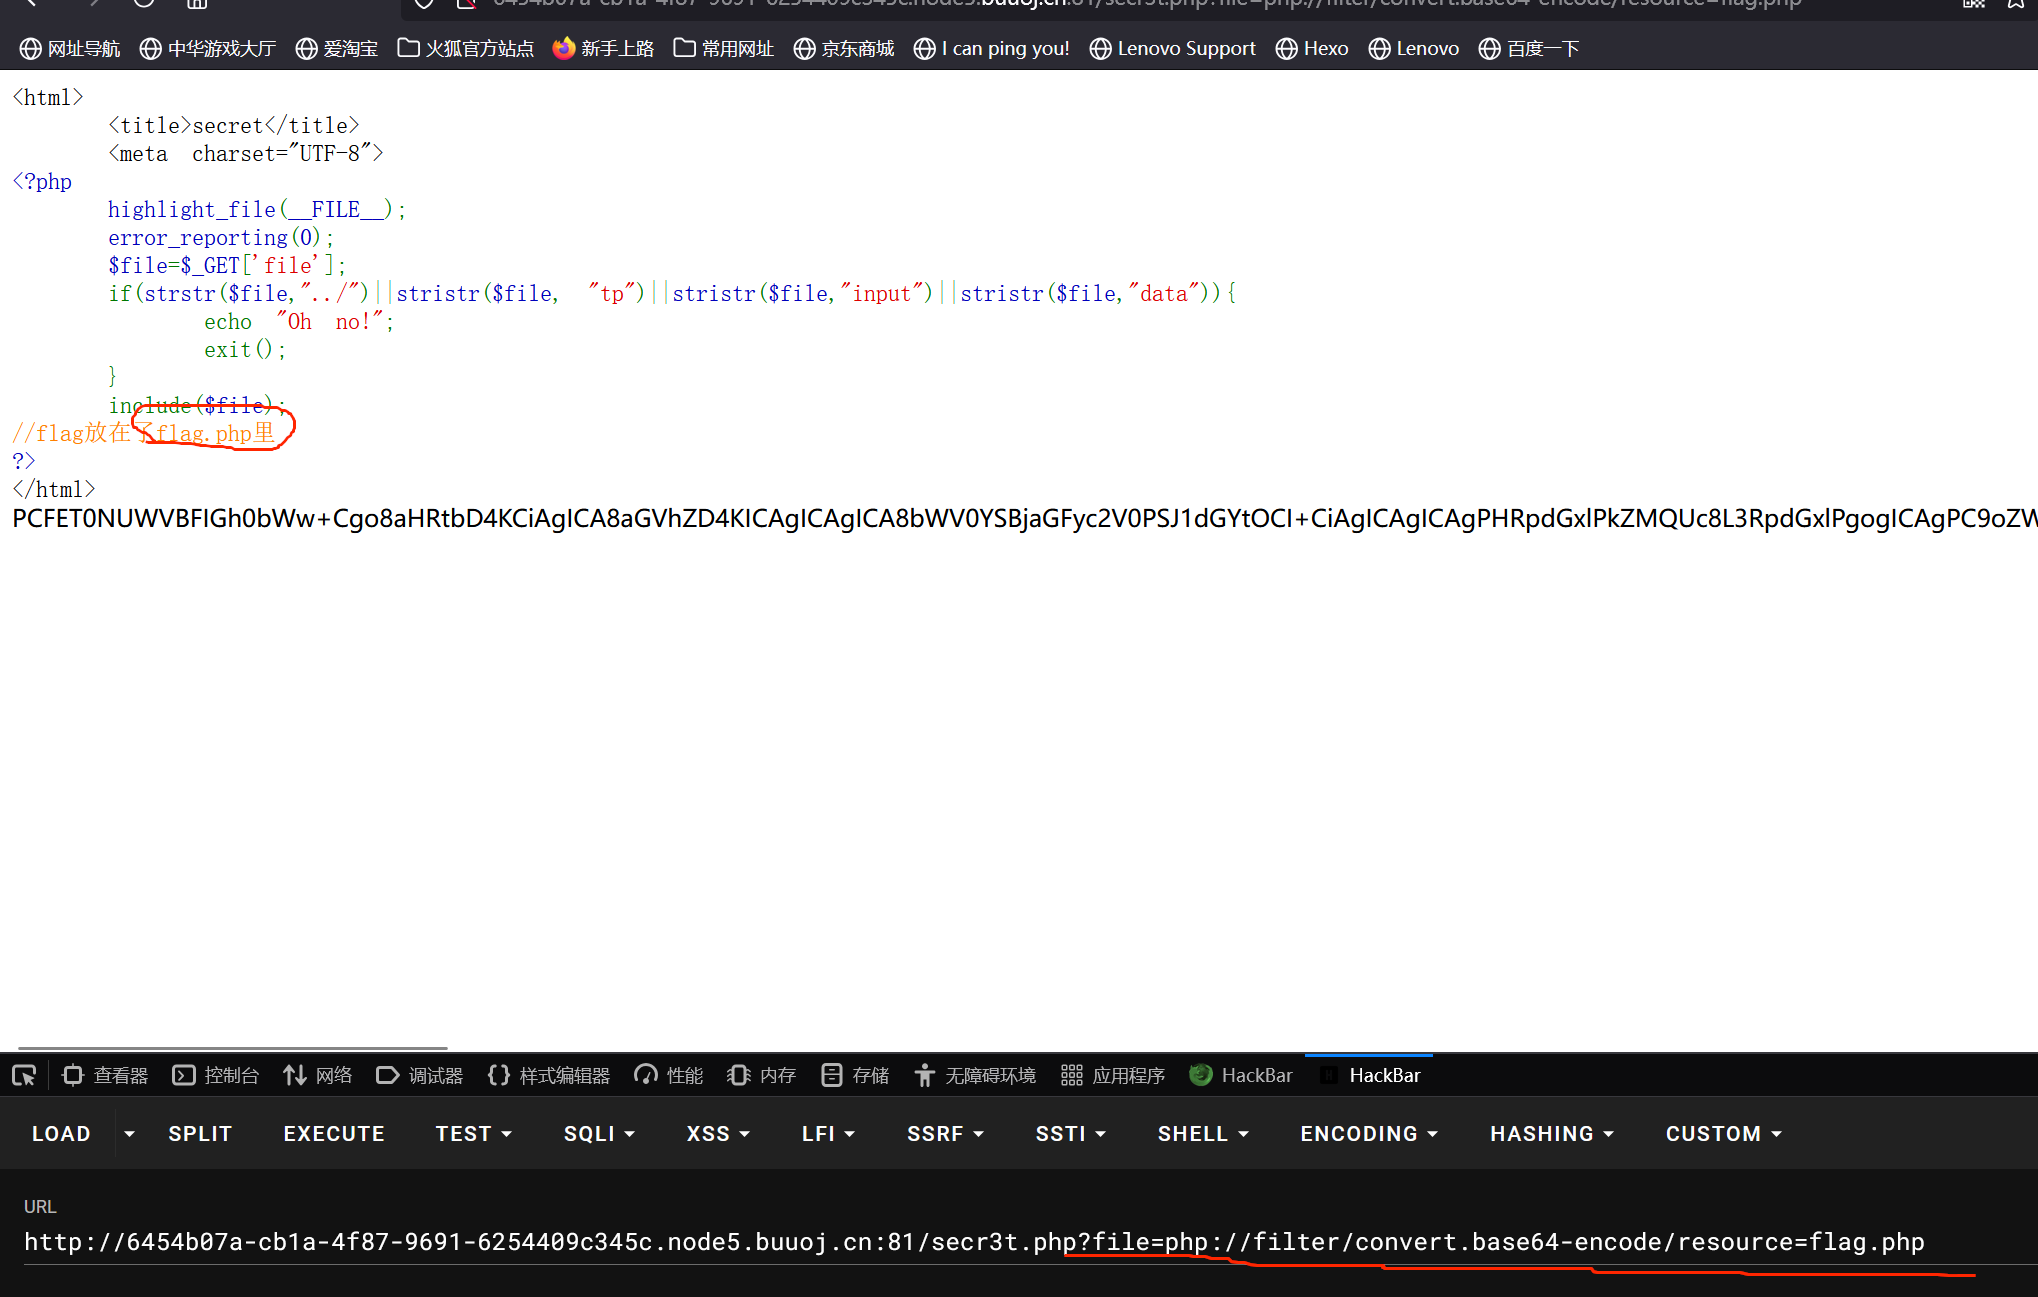Open the 内存 memory panel
The width and height of the screenshot is (2038, 1297).
point(762,1075)
